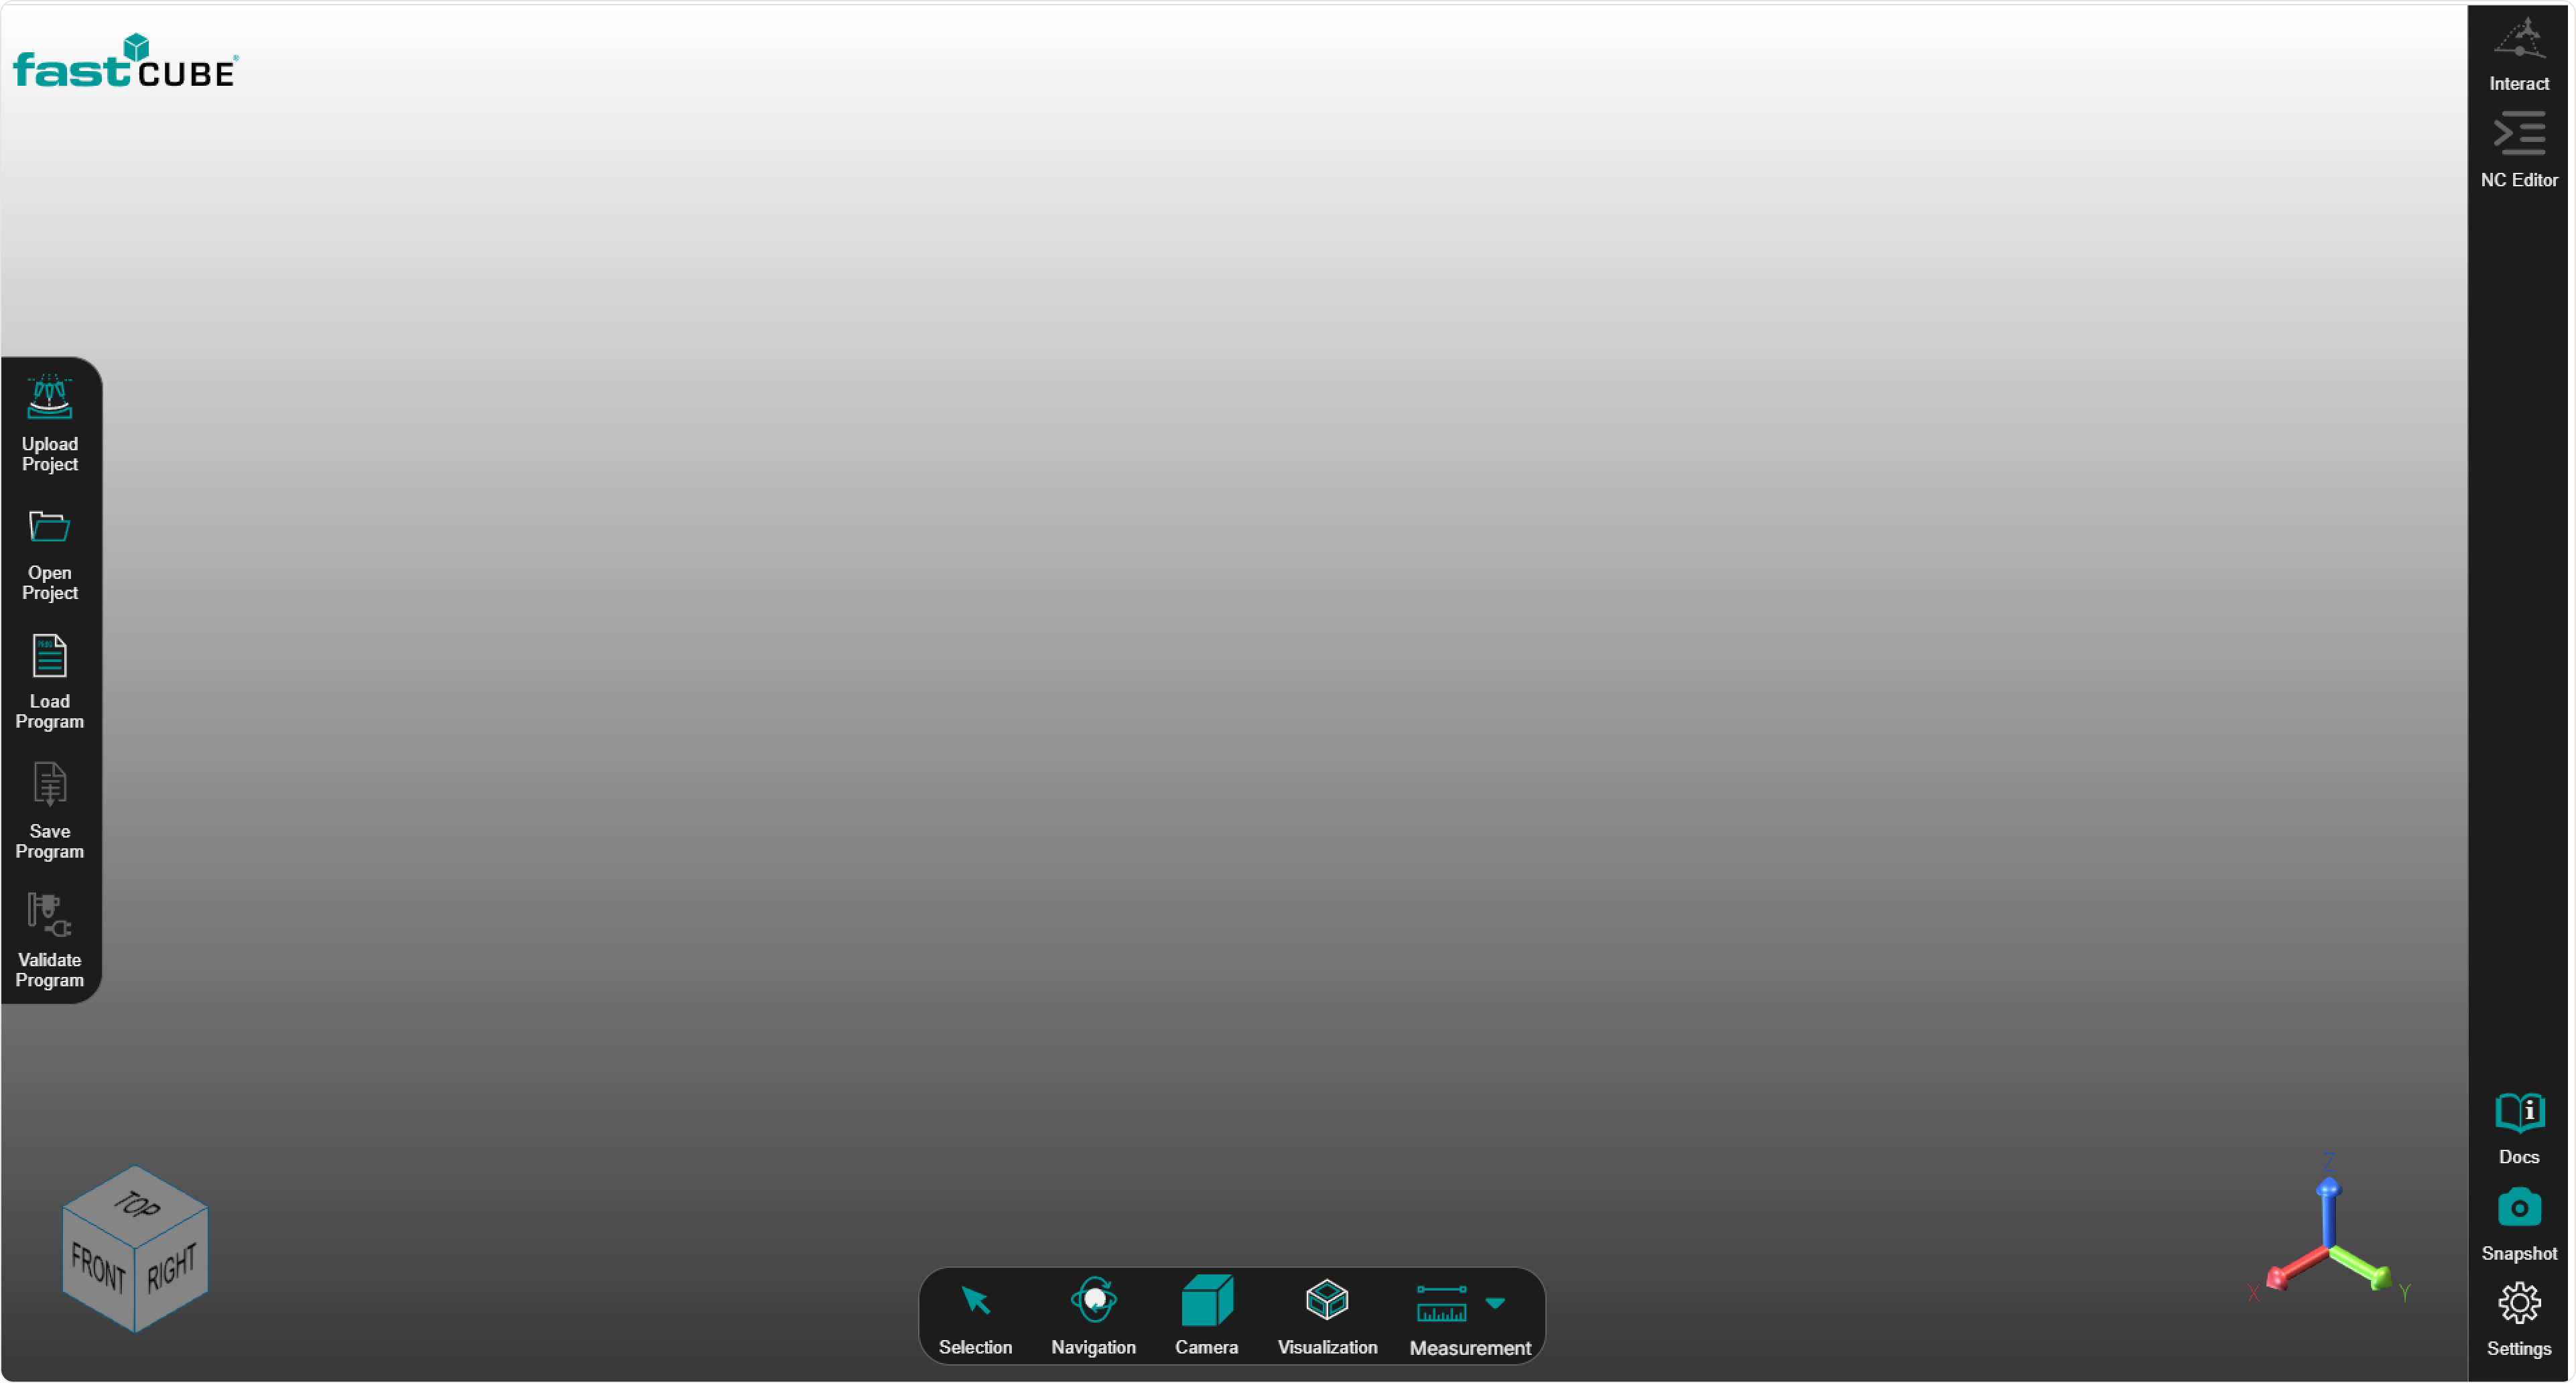
Task: Click the RIGHT face of the view cube
Action: 172,1268
